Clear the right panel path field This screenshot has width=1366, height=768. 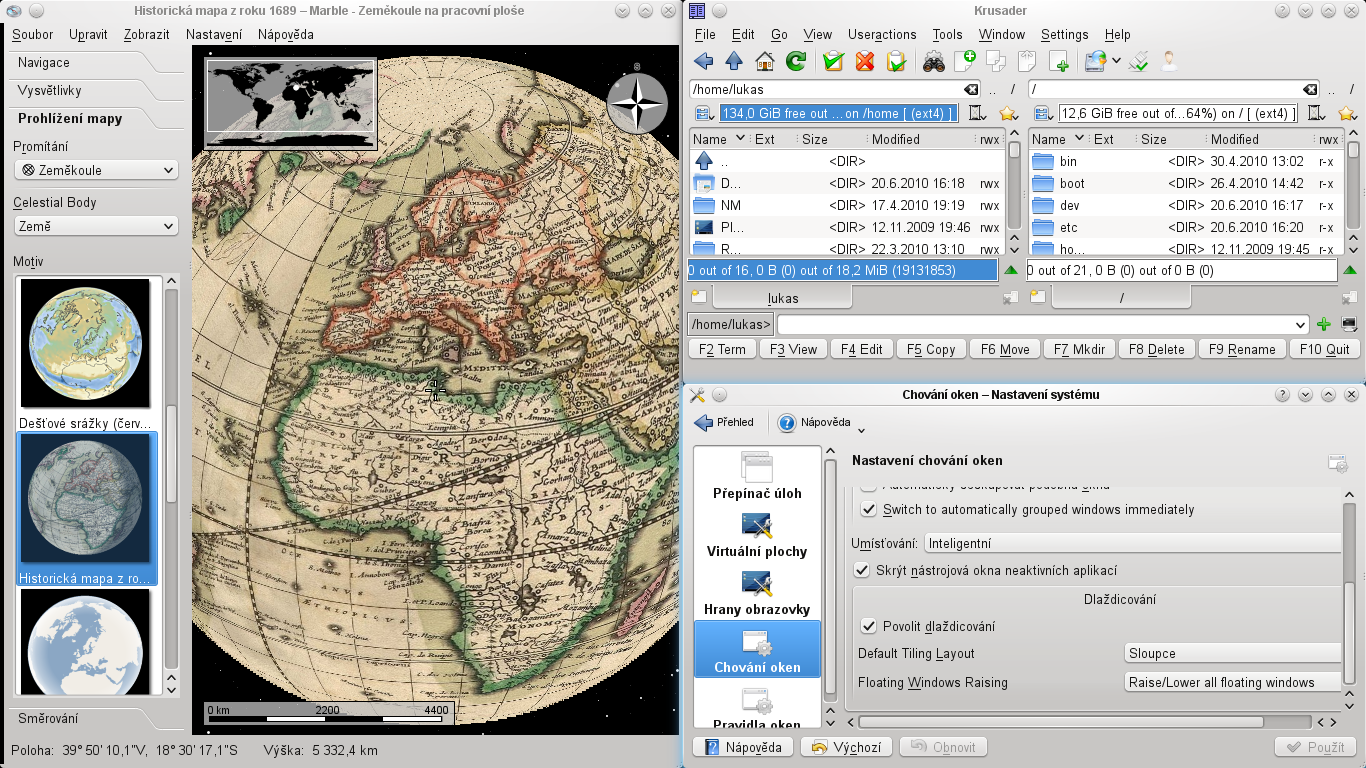[1310, 89]
